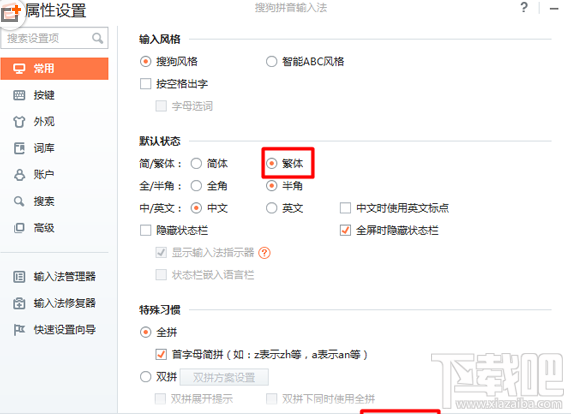Click the magnifier icon beside 搜索 in sidebar
This screenshot has width=571, height=414.
[x=19, y=201]
